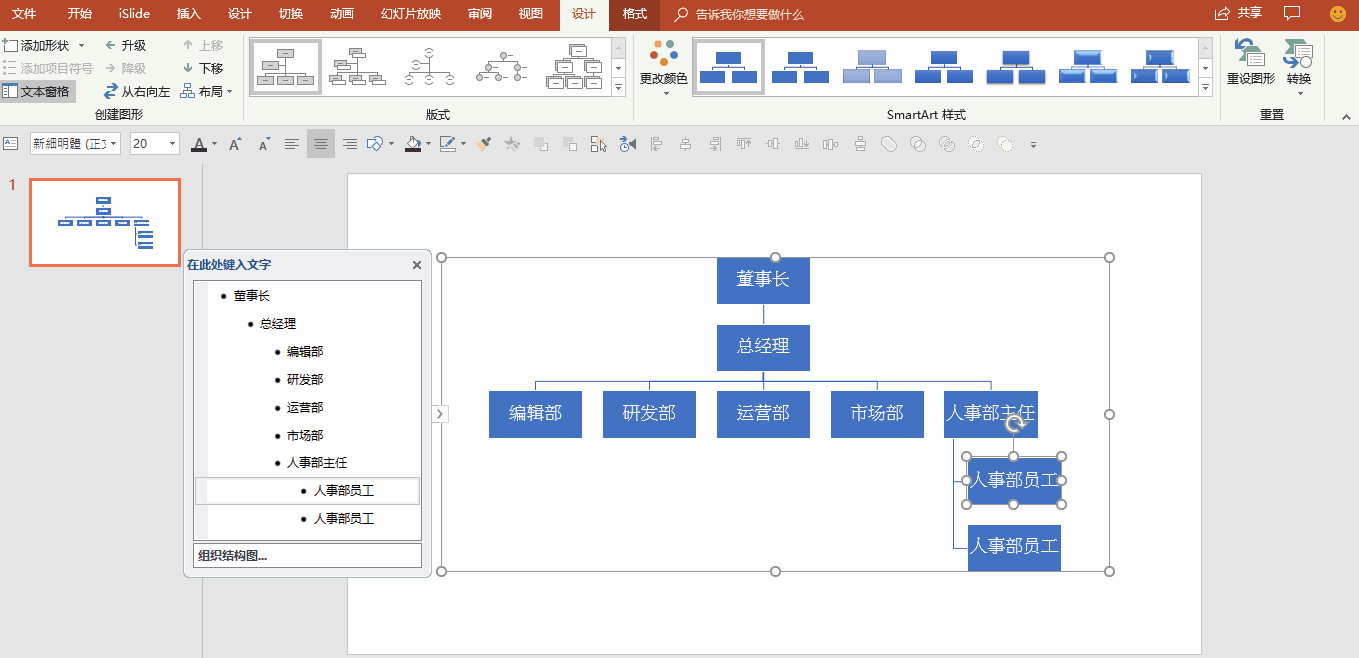
Task: Click the text box icon in quick toolbar
Action: (x=11, y=144)
